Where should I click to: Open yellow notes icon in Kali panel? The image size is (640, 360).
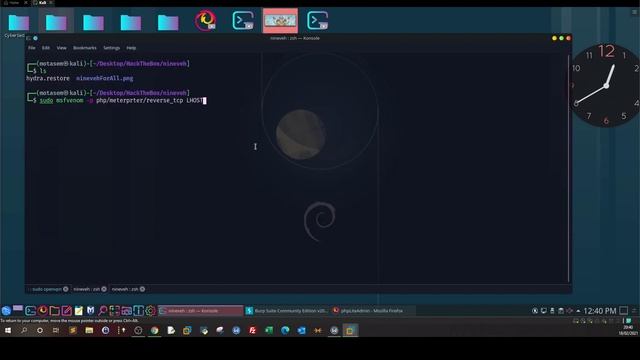click(x=78, y=311)
